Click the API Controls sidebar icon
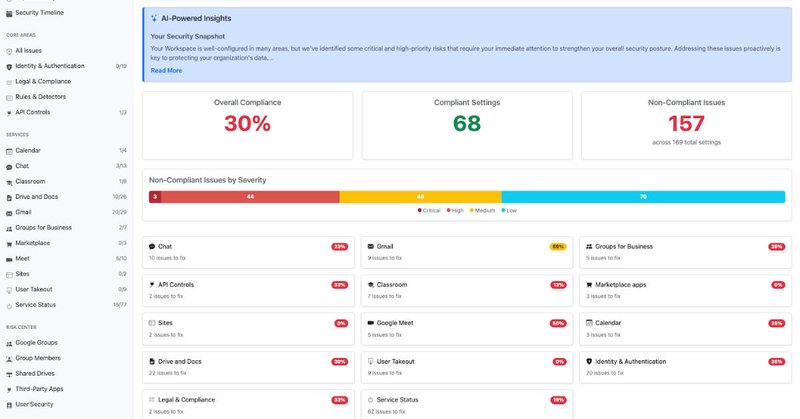 (x=9, y=113)
